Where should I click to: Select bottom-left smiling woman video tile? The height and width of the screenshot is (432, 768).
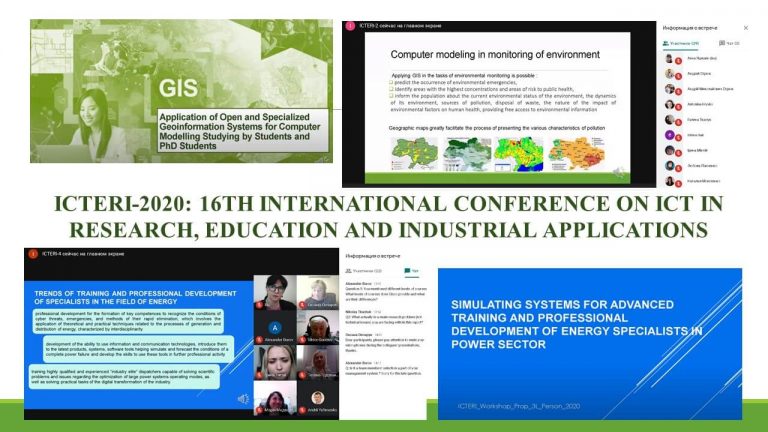[x=275, y=398]
